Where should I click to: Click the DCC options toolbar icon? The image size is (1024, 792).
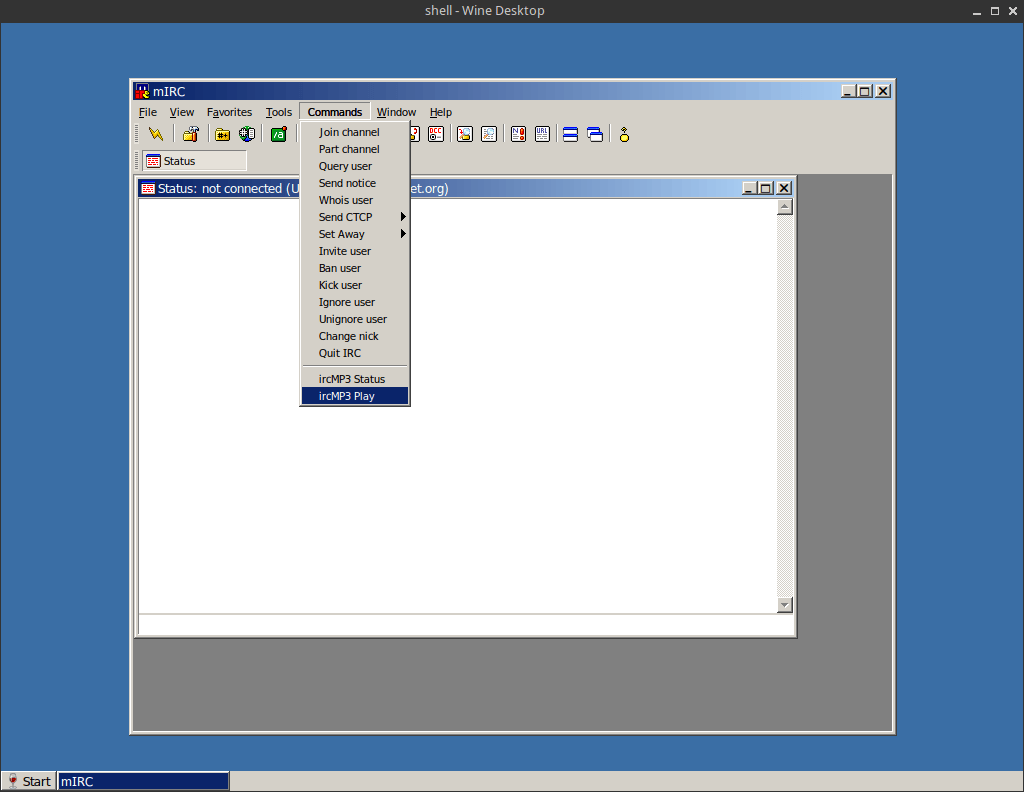(436, 134)
